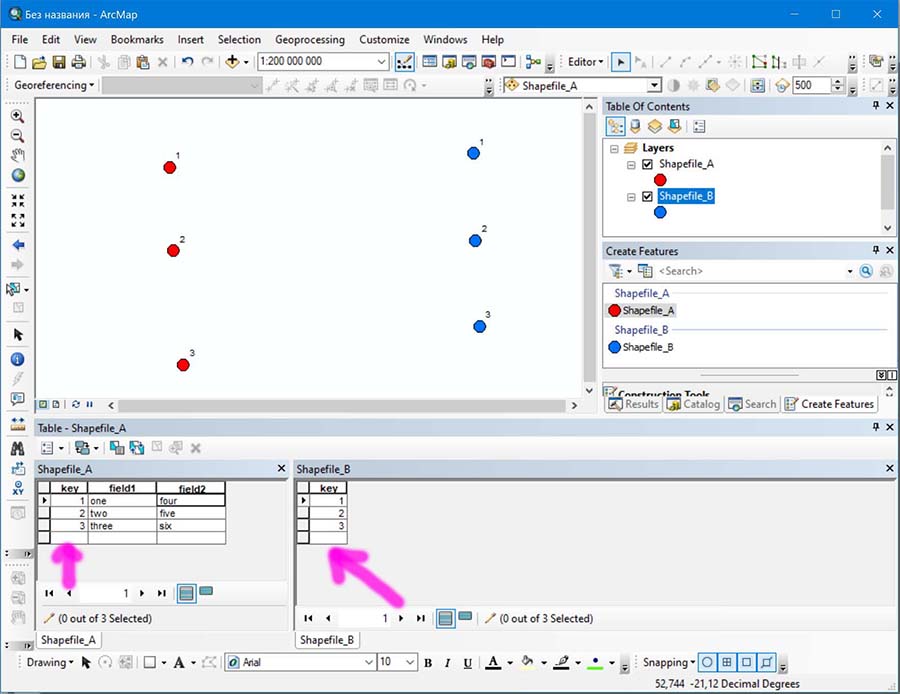
Task: Click the map horizontal scrollbar
Action: tap(342, 405)
